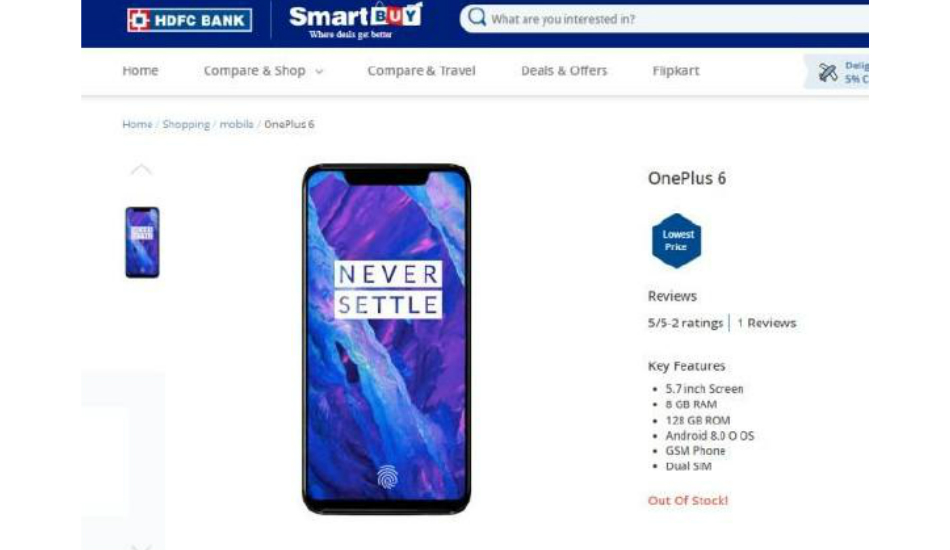Click the 5/5-2 ratings text

click(685, 323)
